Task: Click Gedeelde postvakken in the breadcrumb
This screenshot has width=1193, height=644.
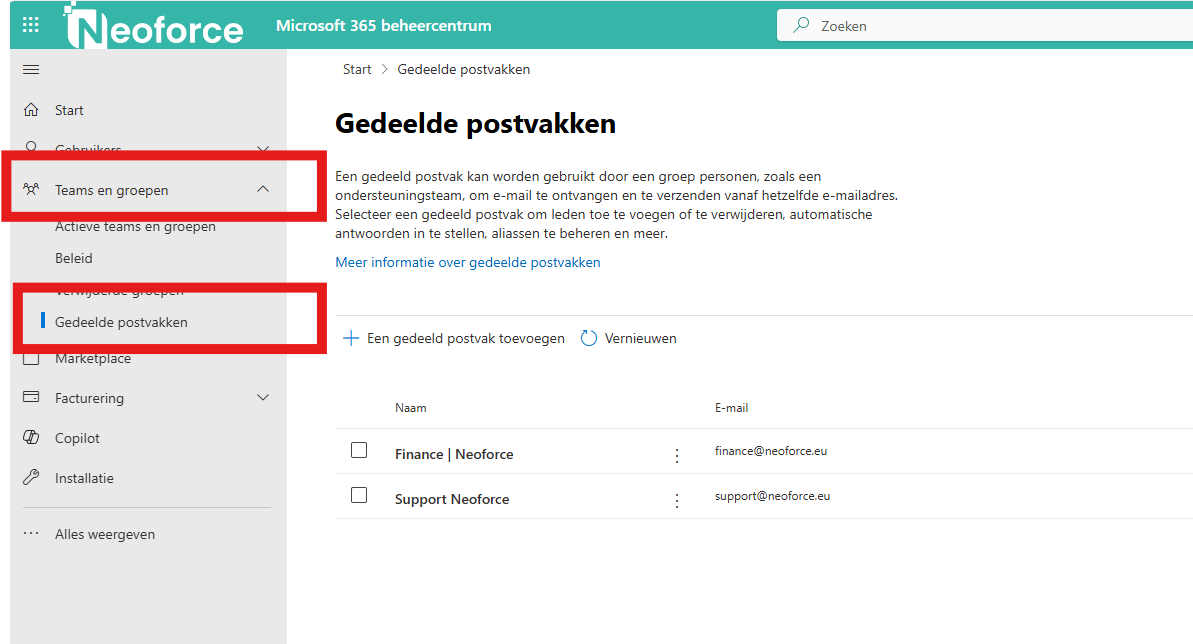Action: click(463, 69)
